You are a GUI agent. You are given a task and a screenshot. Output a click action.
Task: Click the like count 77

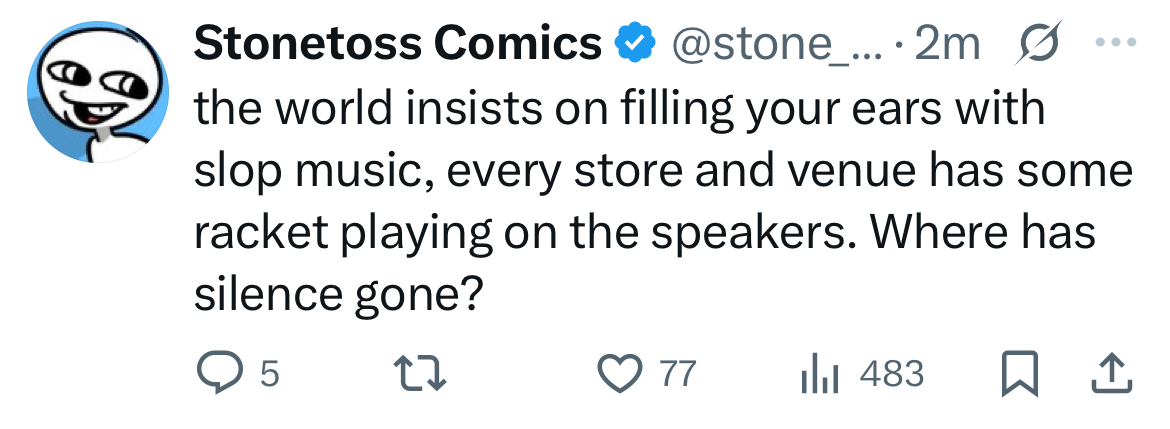point(678,374)
